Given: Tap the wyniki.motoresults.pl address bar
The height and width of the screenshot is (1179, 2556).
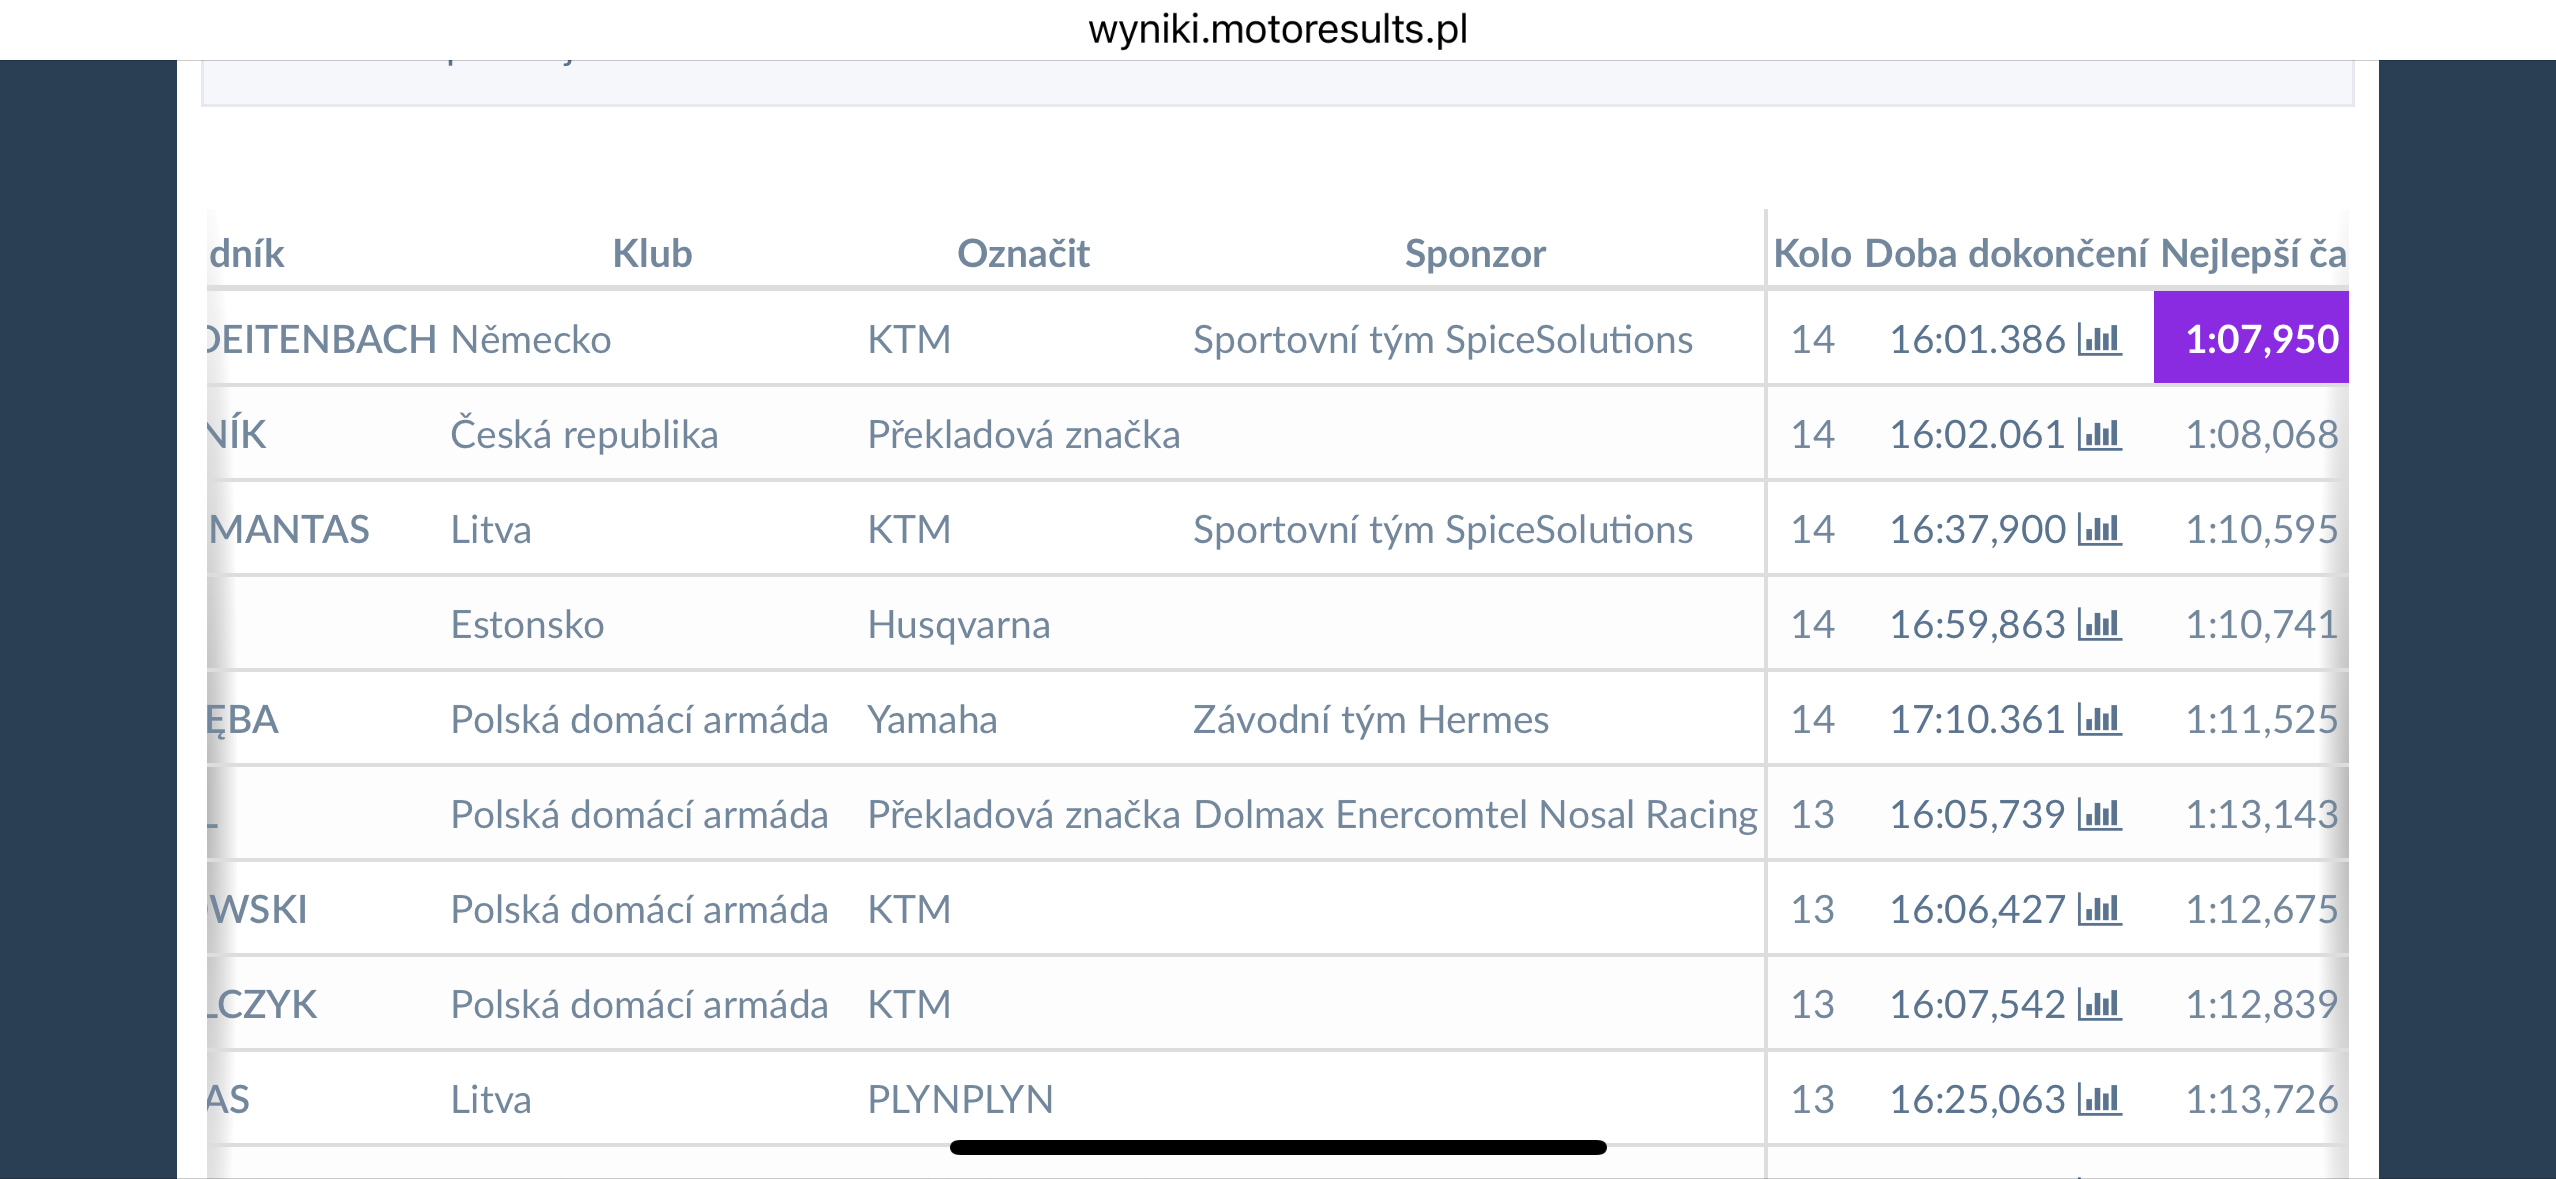Looking at the screenshot, I should 1278,29.
